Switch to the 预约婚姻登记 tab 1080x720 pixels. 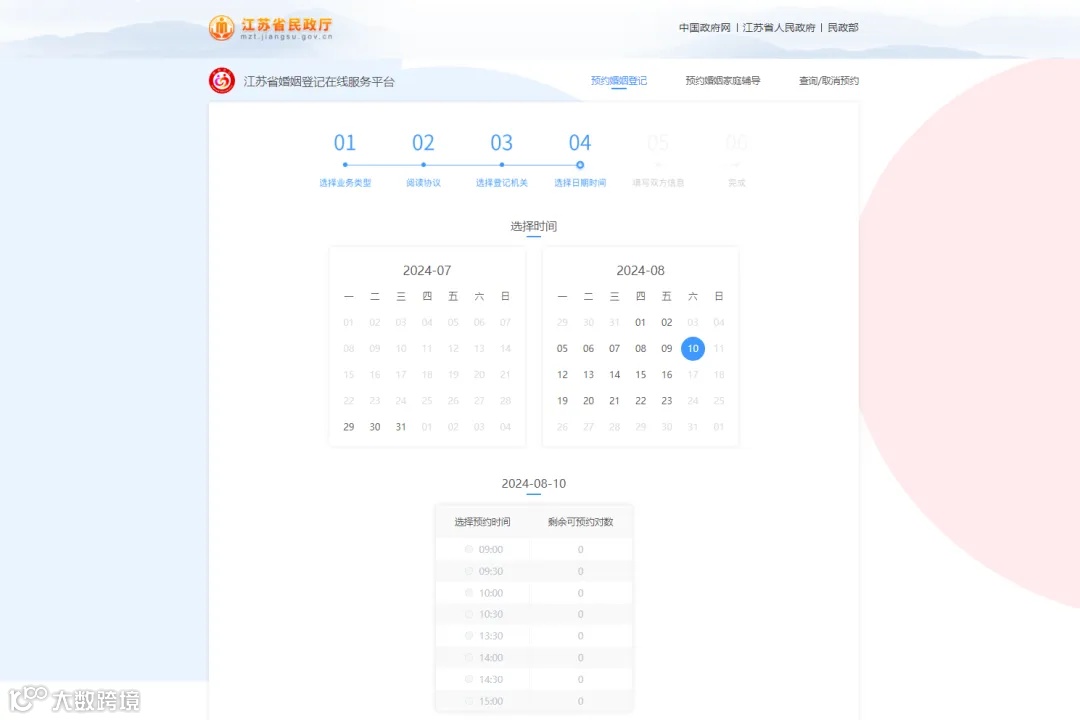[619, 81]
